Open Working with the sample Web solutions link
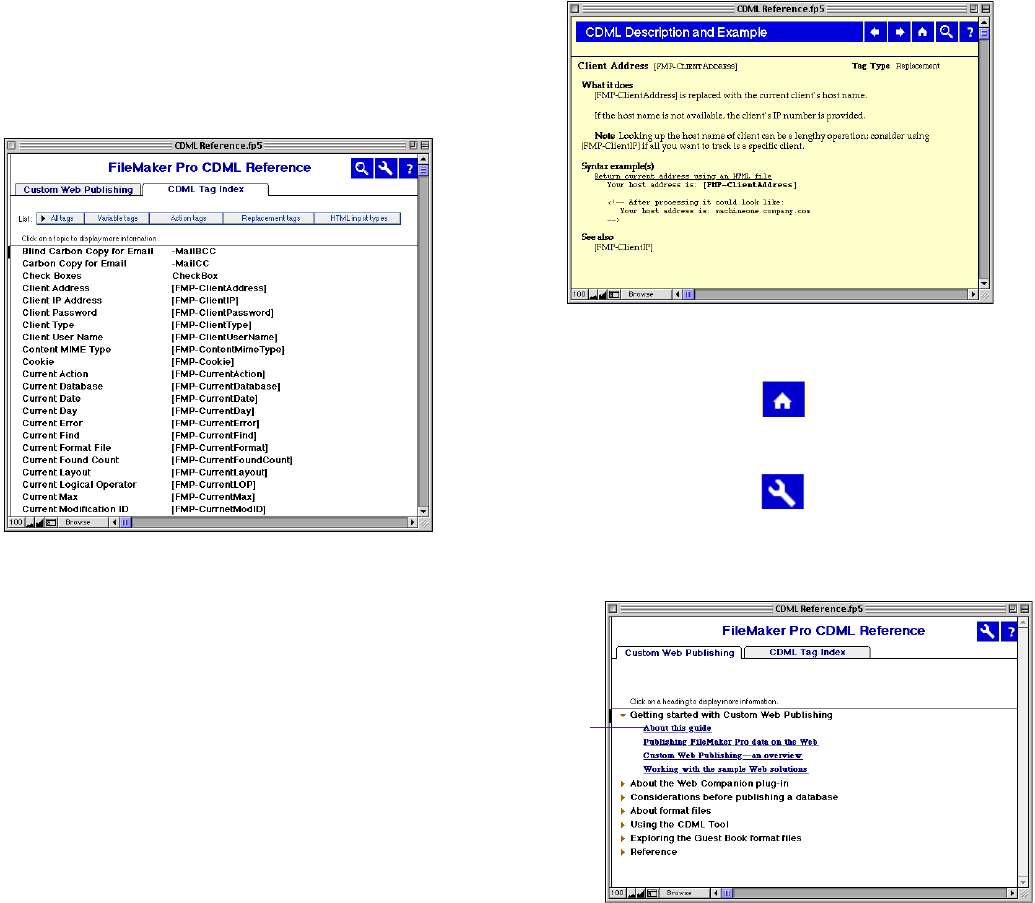The height and width of the screenshot is (903, 1035). tap(725, 769)
